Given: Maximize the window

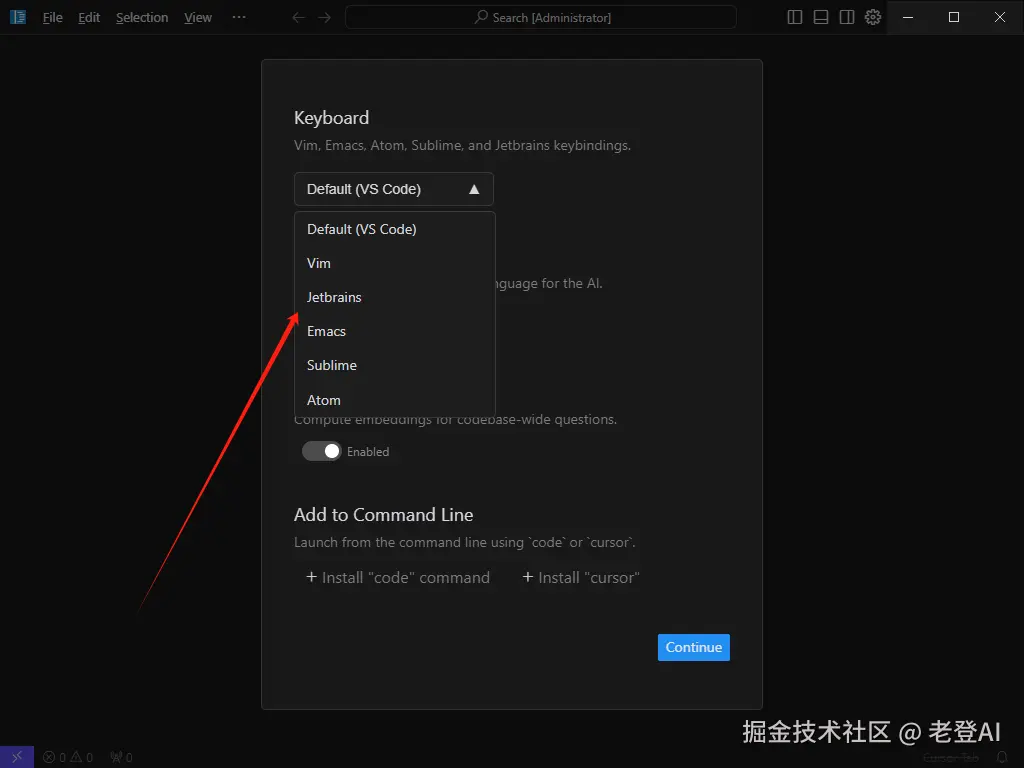Looking at the screenshot, I should pyautogui.click(x=953, y=18).
